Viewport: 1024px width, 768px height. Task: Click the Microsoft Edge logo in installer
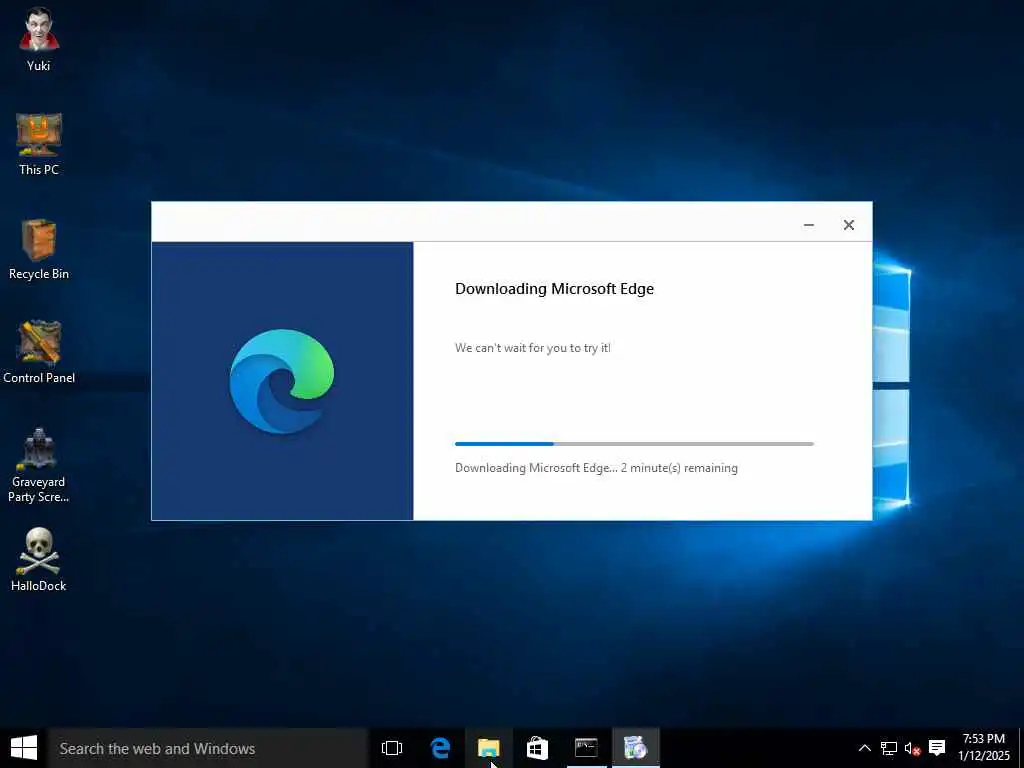pyautogui.click(x=281, y=381)
